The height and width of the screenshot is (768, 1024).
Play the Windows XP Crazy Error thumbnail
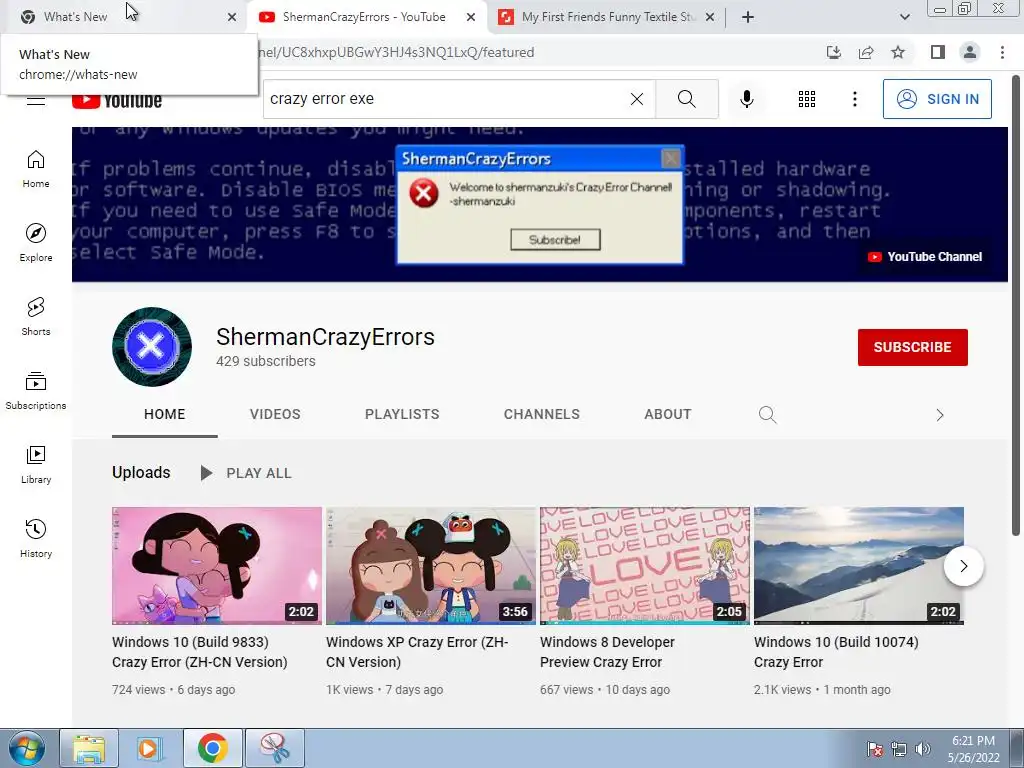coord(431,566)
